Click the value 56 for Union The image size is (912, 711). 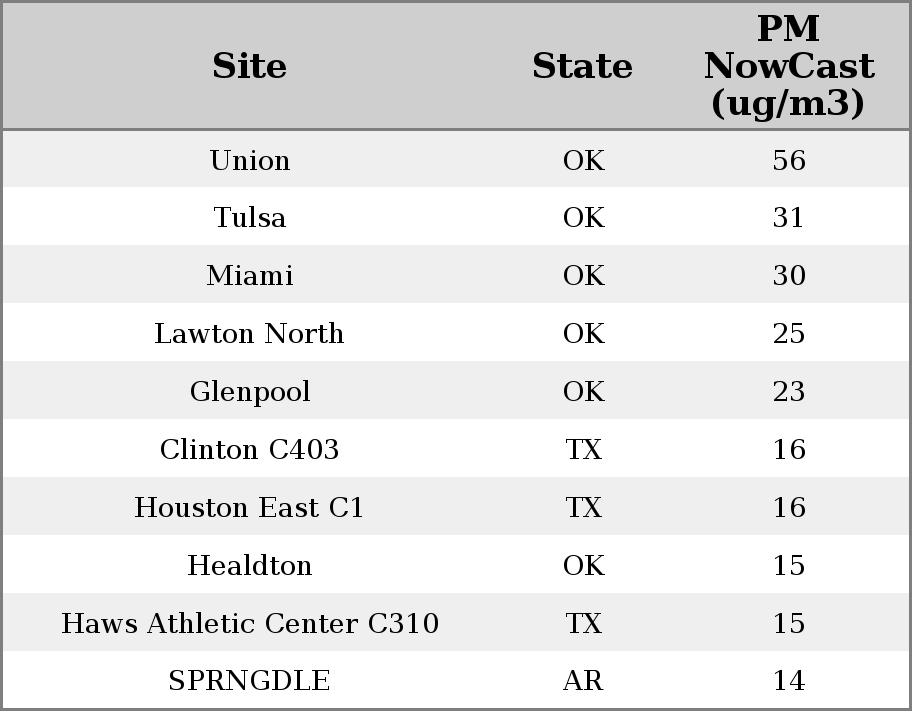point(789,160)
